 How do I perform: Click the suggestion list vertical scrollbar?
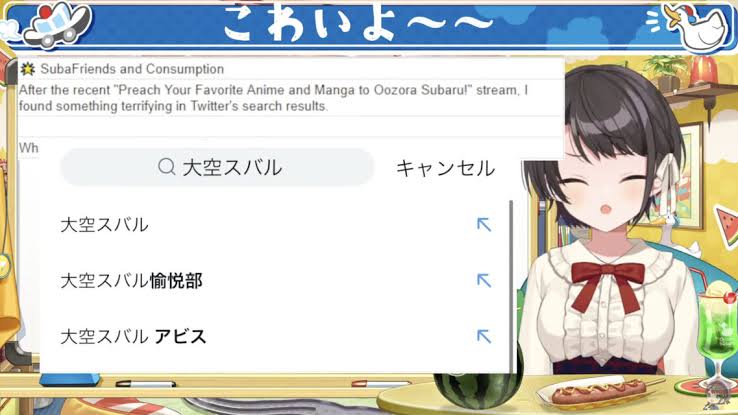511,287
